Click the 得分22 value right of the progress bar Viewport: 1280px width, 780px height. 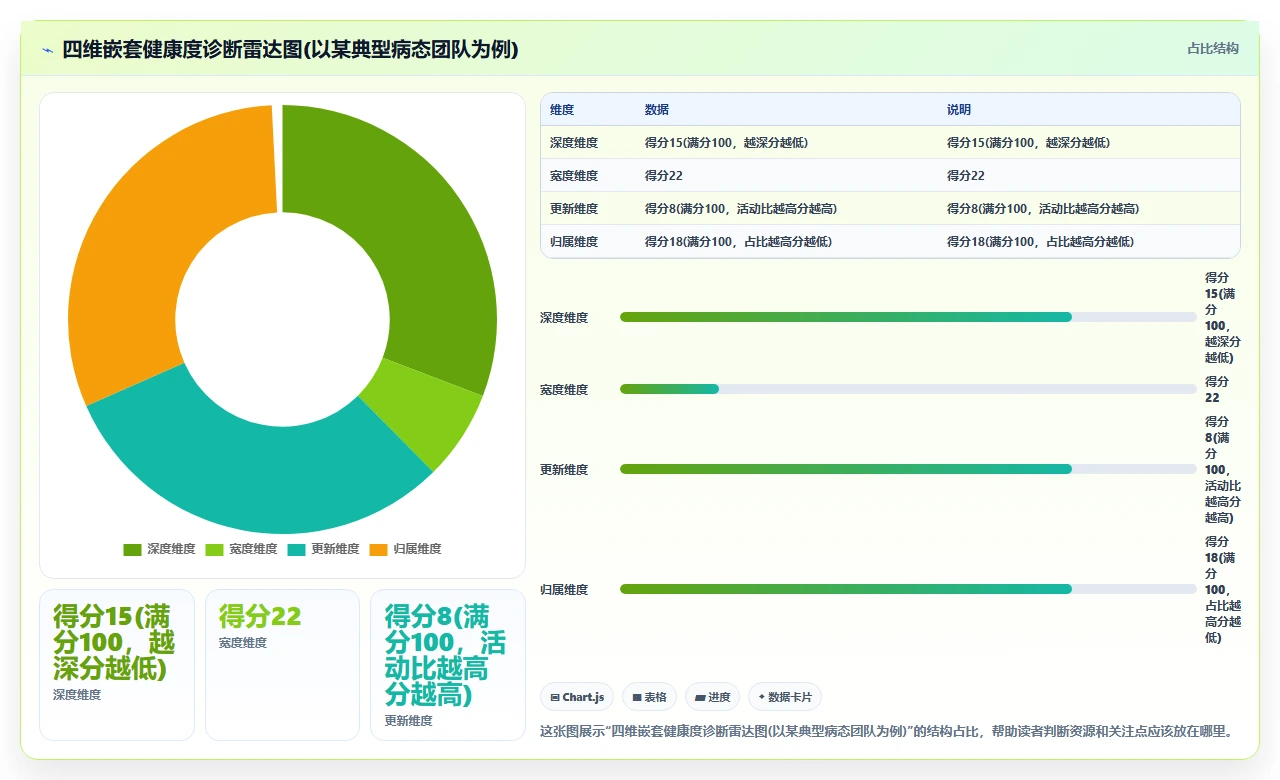1218,390
